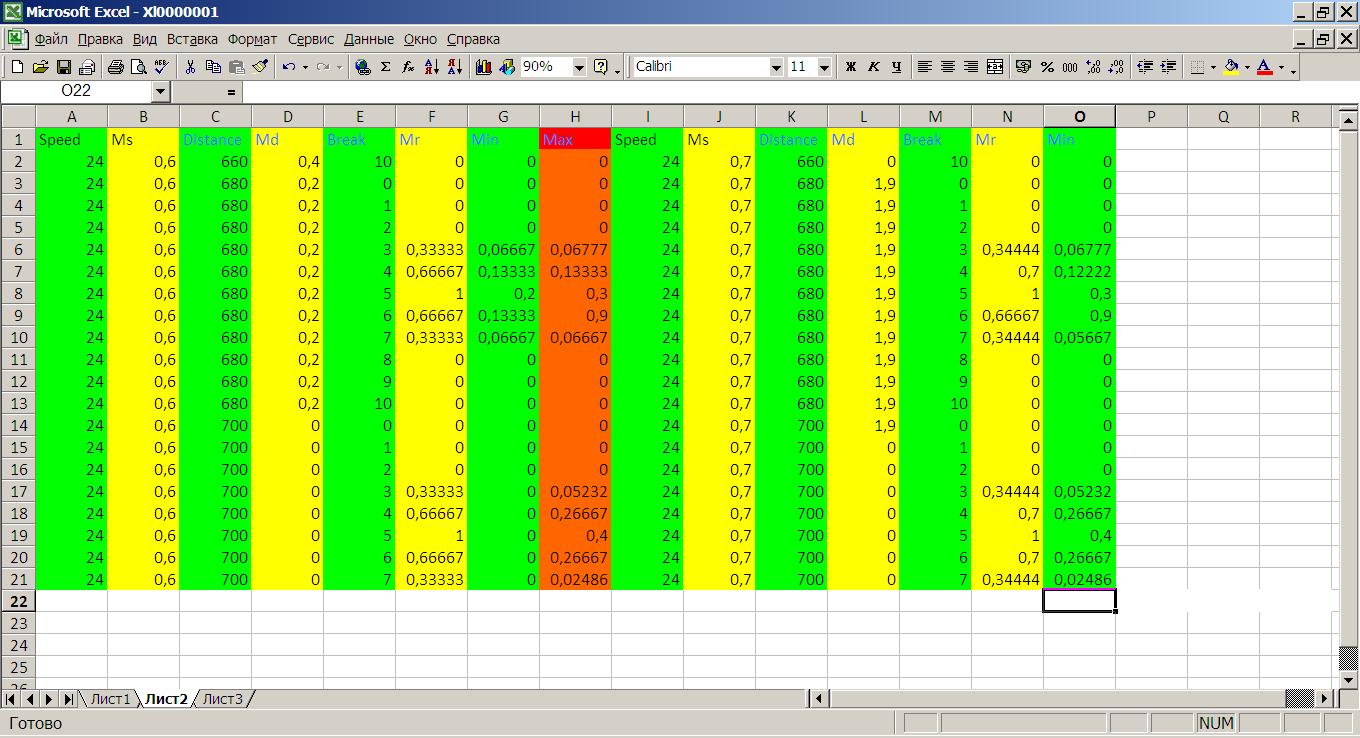Toggle underline formatting (Ч button)
Image resolution: width=1360 pixels, height=738 pixels.
(896, 67)
